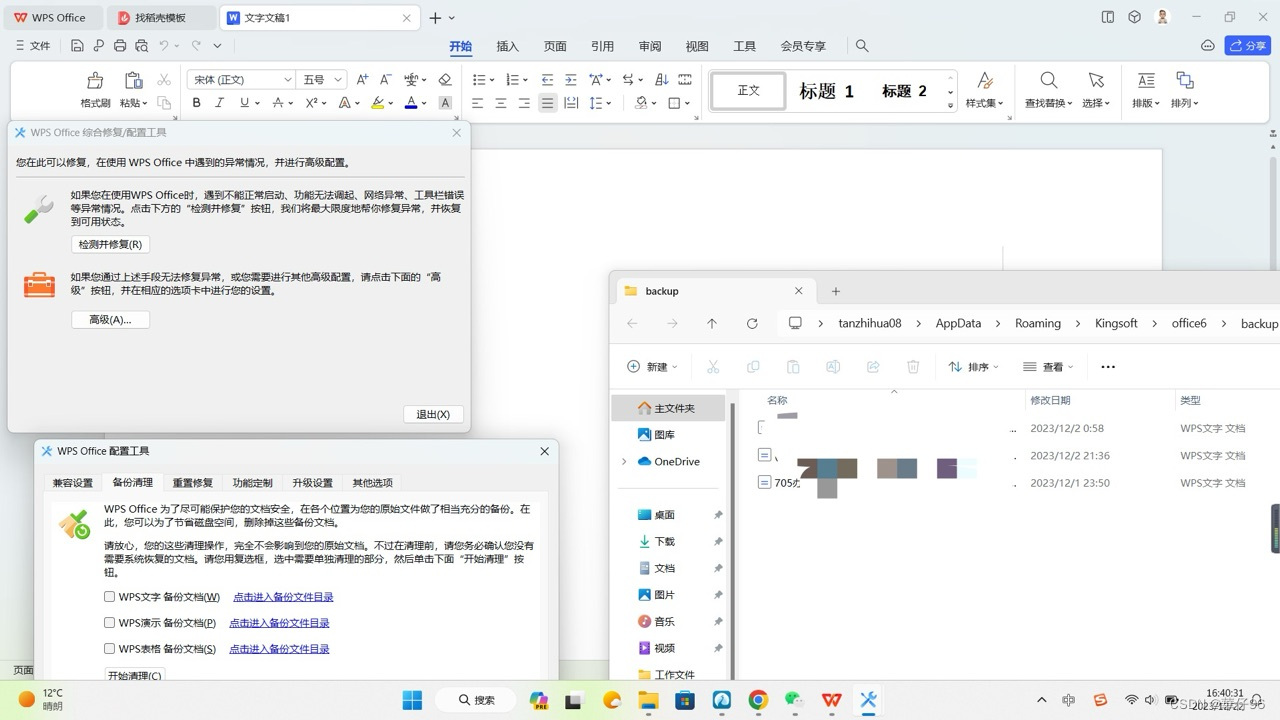Switch to the 插入 ribbon tab
This screenshot has height=720, width=1280.
click(x=508, y=46)
